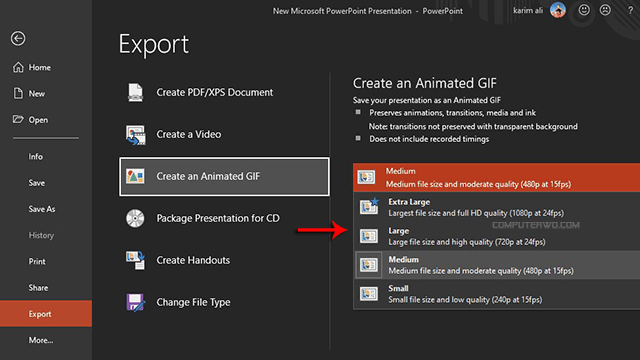The image size is (640, 360).
Task: Click the 'Create an Animated GIF' heading
Action: (x=424, y=83)
